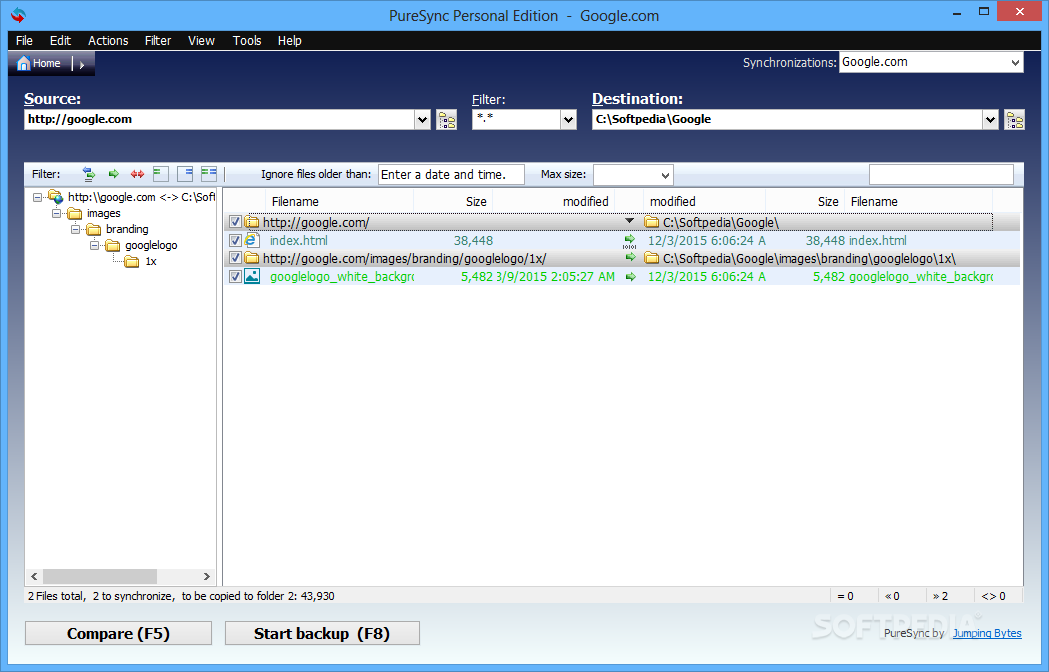1049x672 pixels.
Task: Click the tree scrollbar right arrow
Action: [x=207, y=576]
